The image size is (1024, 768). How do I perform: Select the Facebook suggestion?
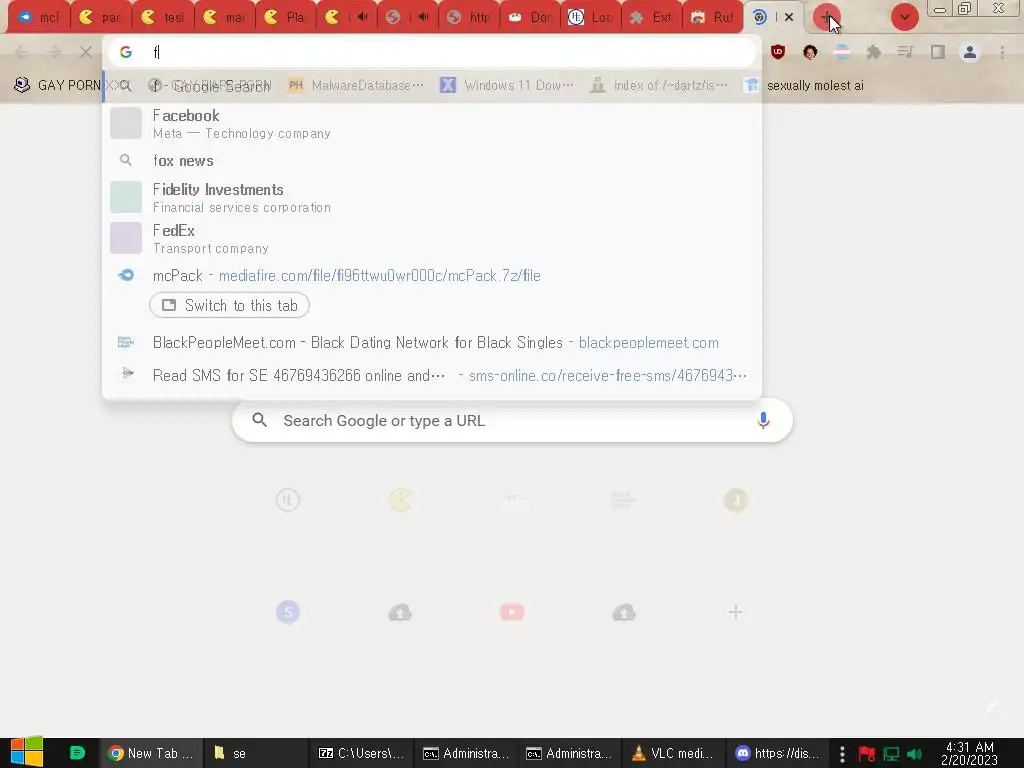click(x=432, y=123)
